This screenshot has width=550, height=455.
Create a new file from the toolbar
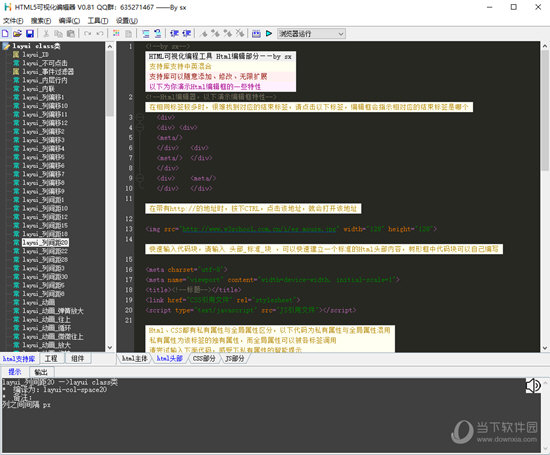click(x=5, y=34)
